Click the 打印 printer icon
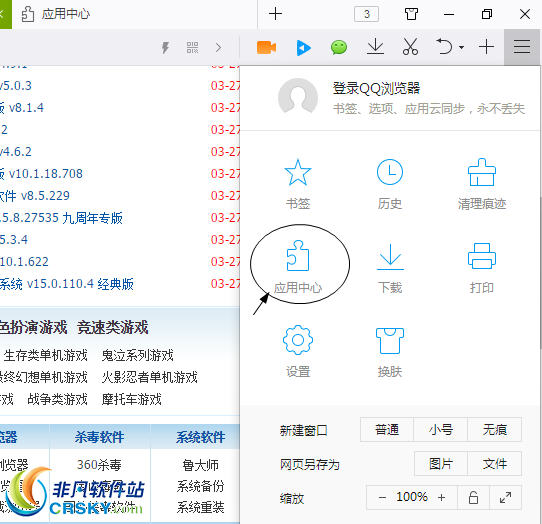Screen dimensions: 542x524 click(482, 256)
